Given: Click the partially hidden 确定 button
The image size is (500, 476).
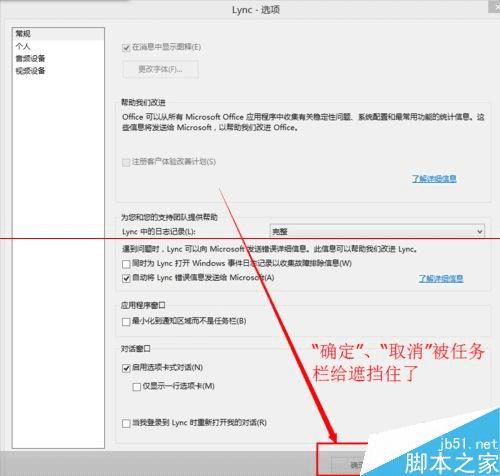Looking at the screenshot, I should [x=348, y=464].
